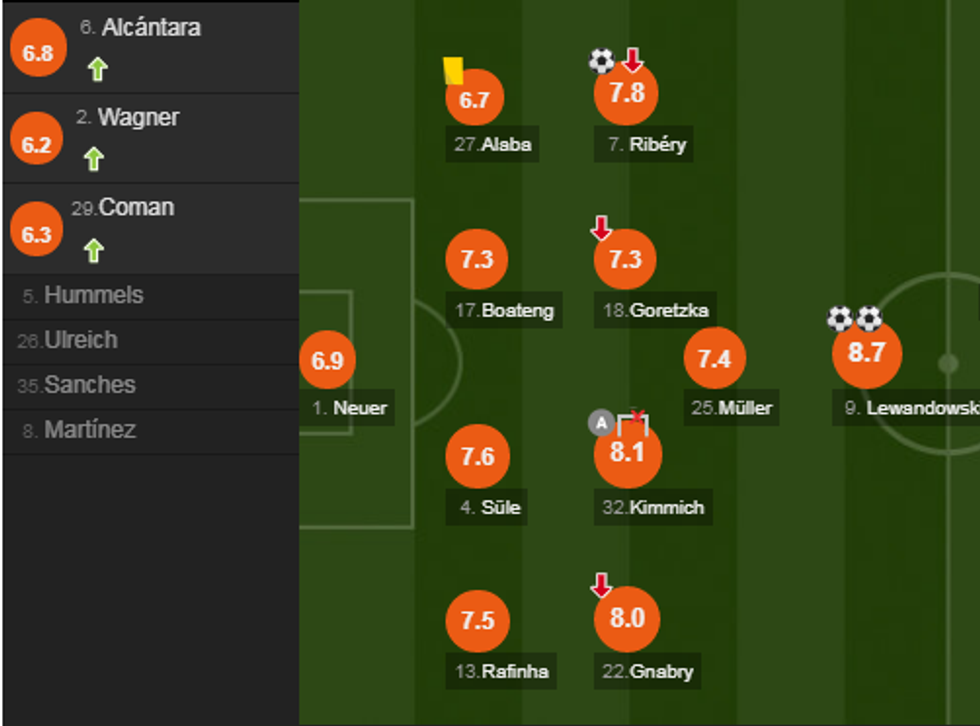
Task: Click Alaba's yellow card icon
Action: click(x=454, y=71)
